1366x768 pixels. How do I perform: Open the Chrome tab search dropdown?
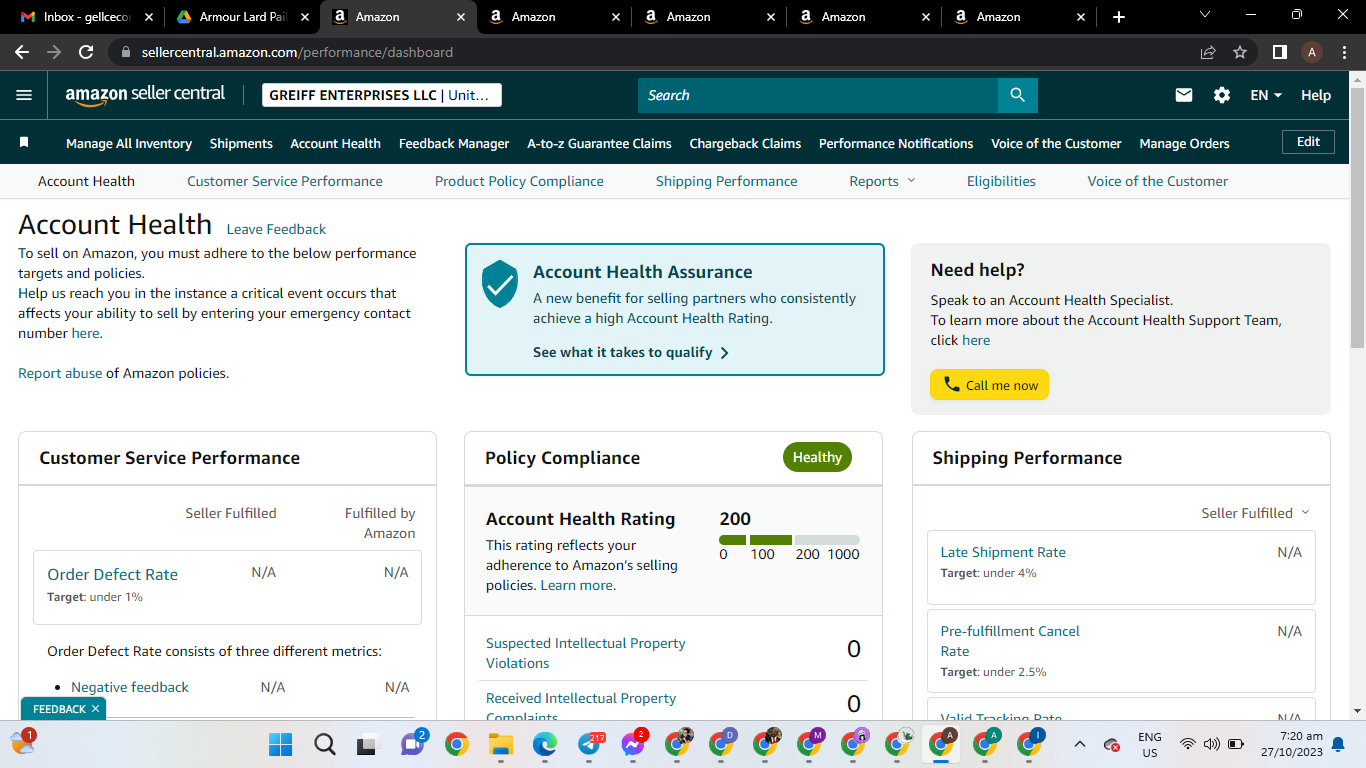[1204, 15]
